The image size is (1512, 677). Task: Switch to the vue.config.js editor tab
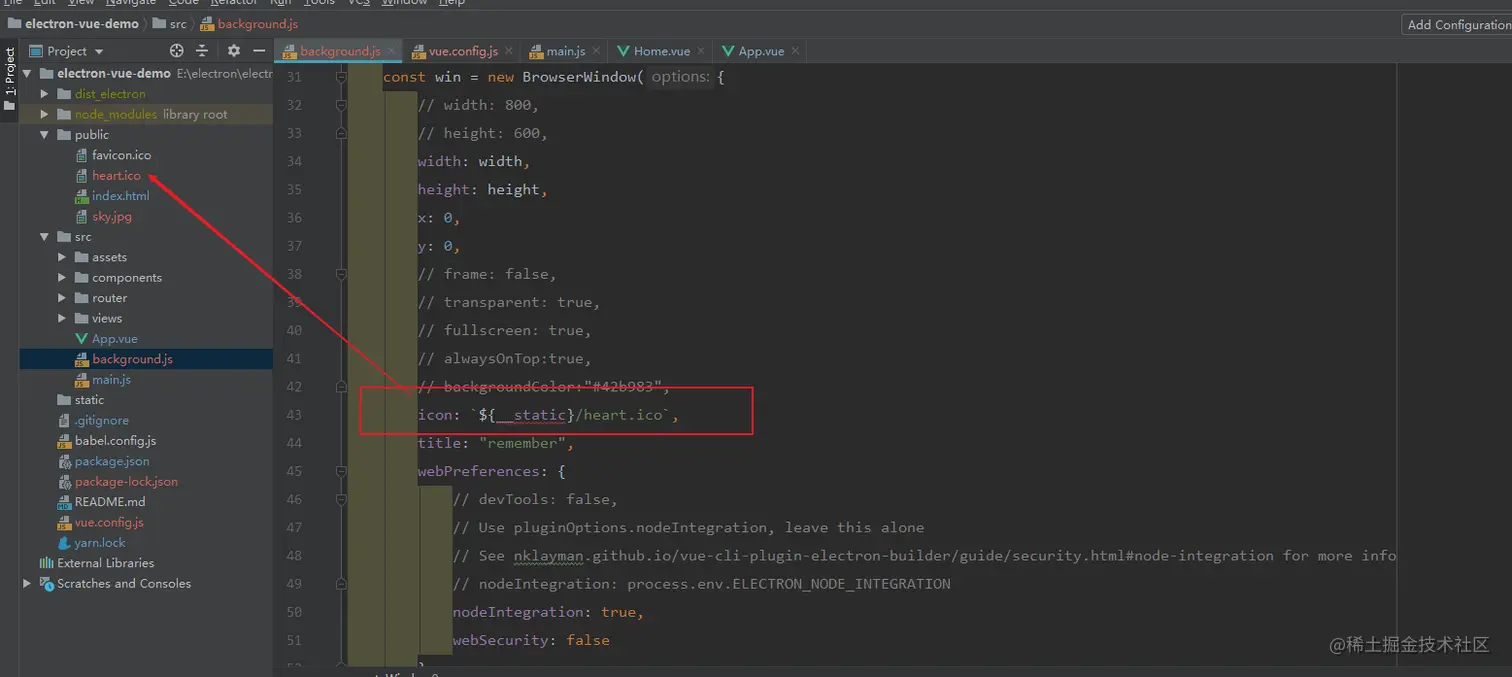[x=461, y=51]
